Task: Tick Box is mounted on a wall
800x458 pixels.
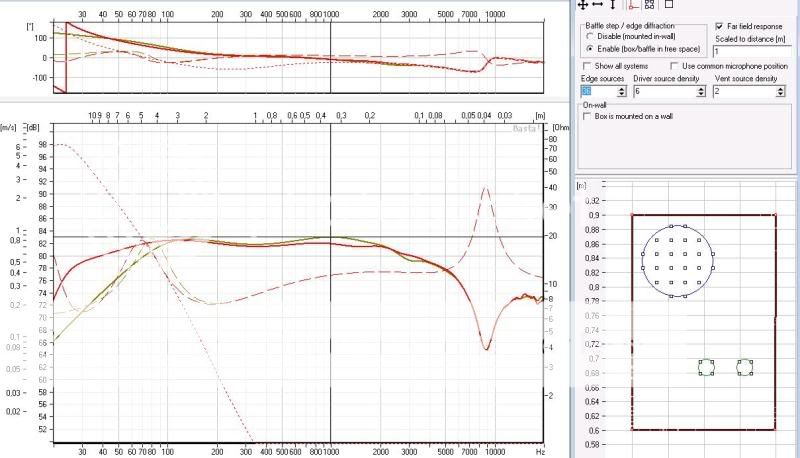Action: click(587, 116)
